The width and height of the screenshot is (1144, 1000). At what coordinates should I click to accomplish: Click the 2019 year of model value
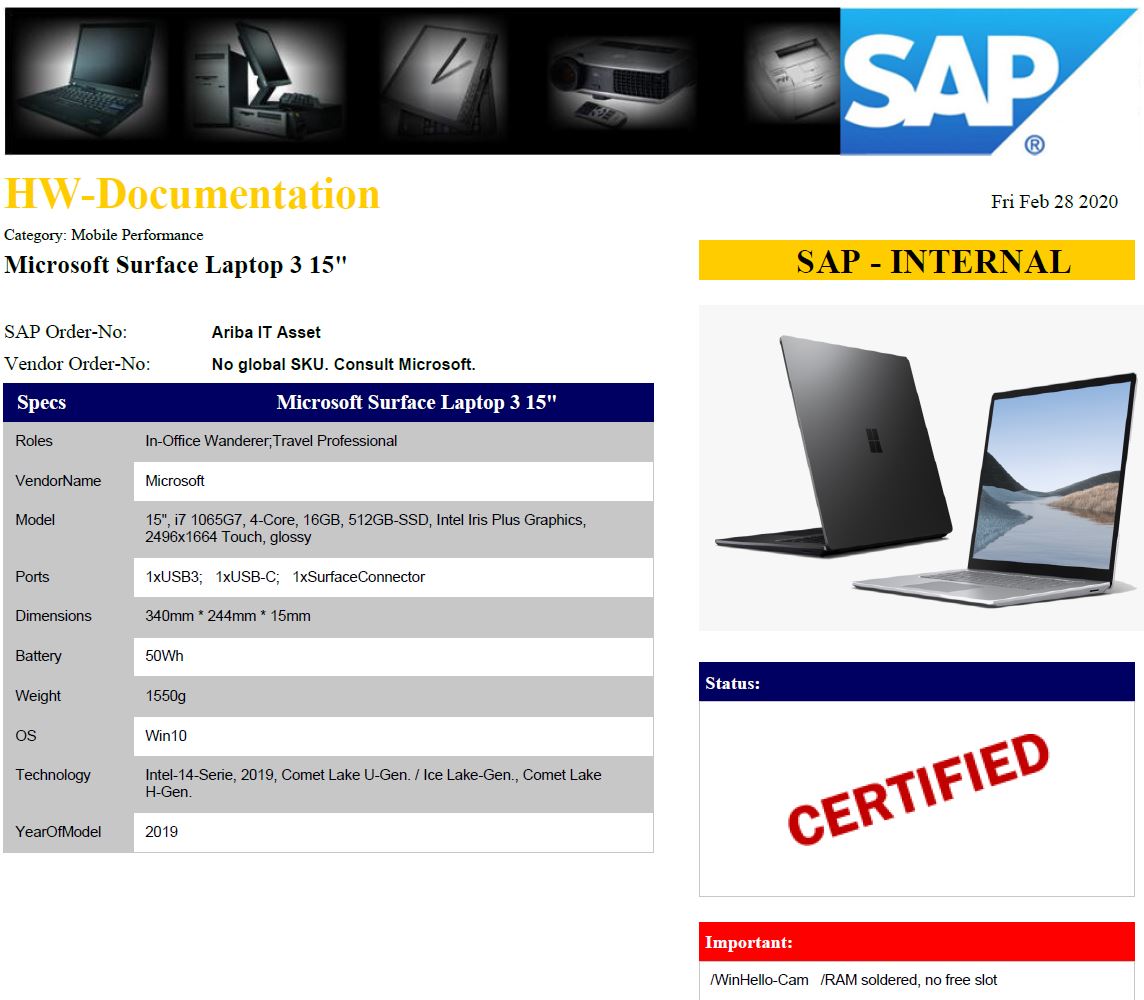[x=161, y=832]
